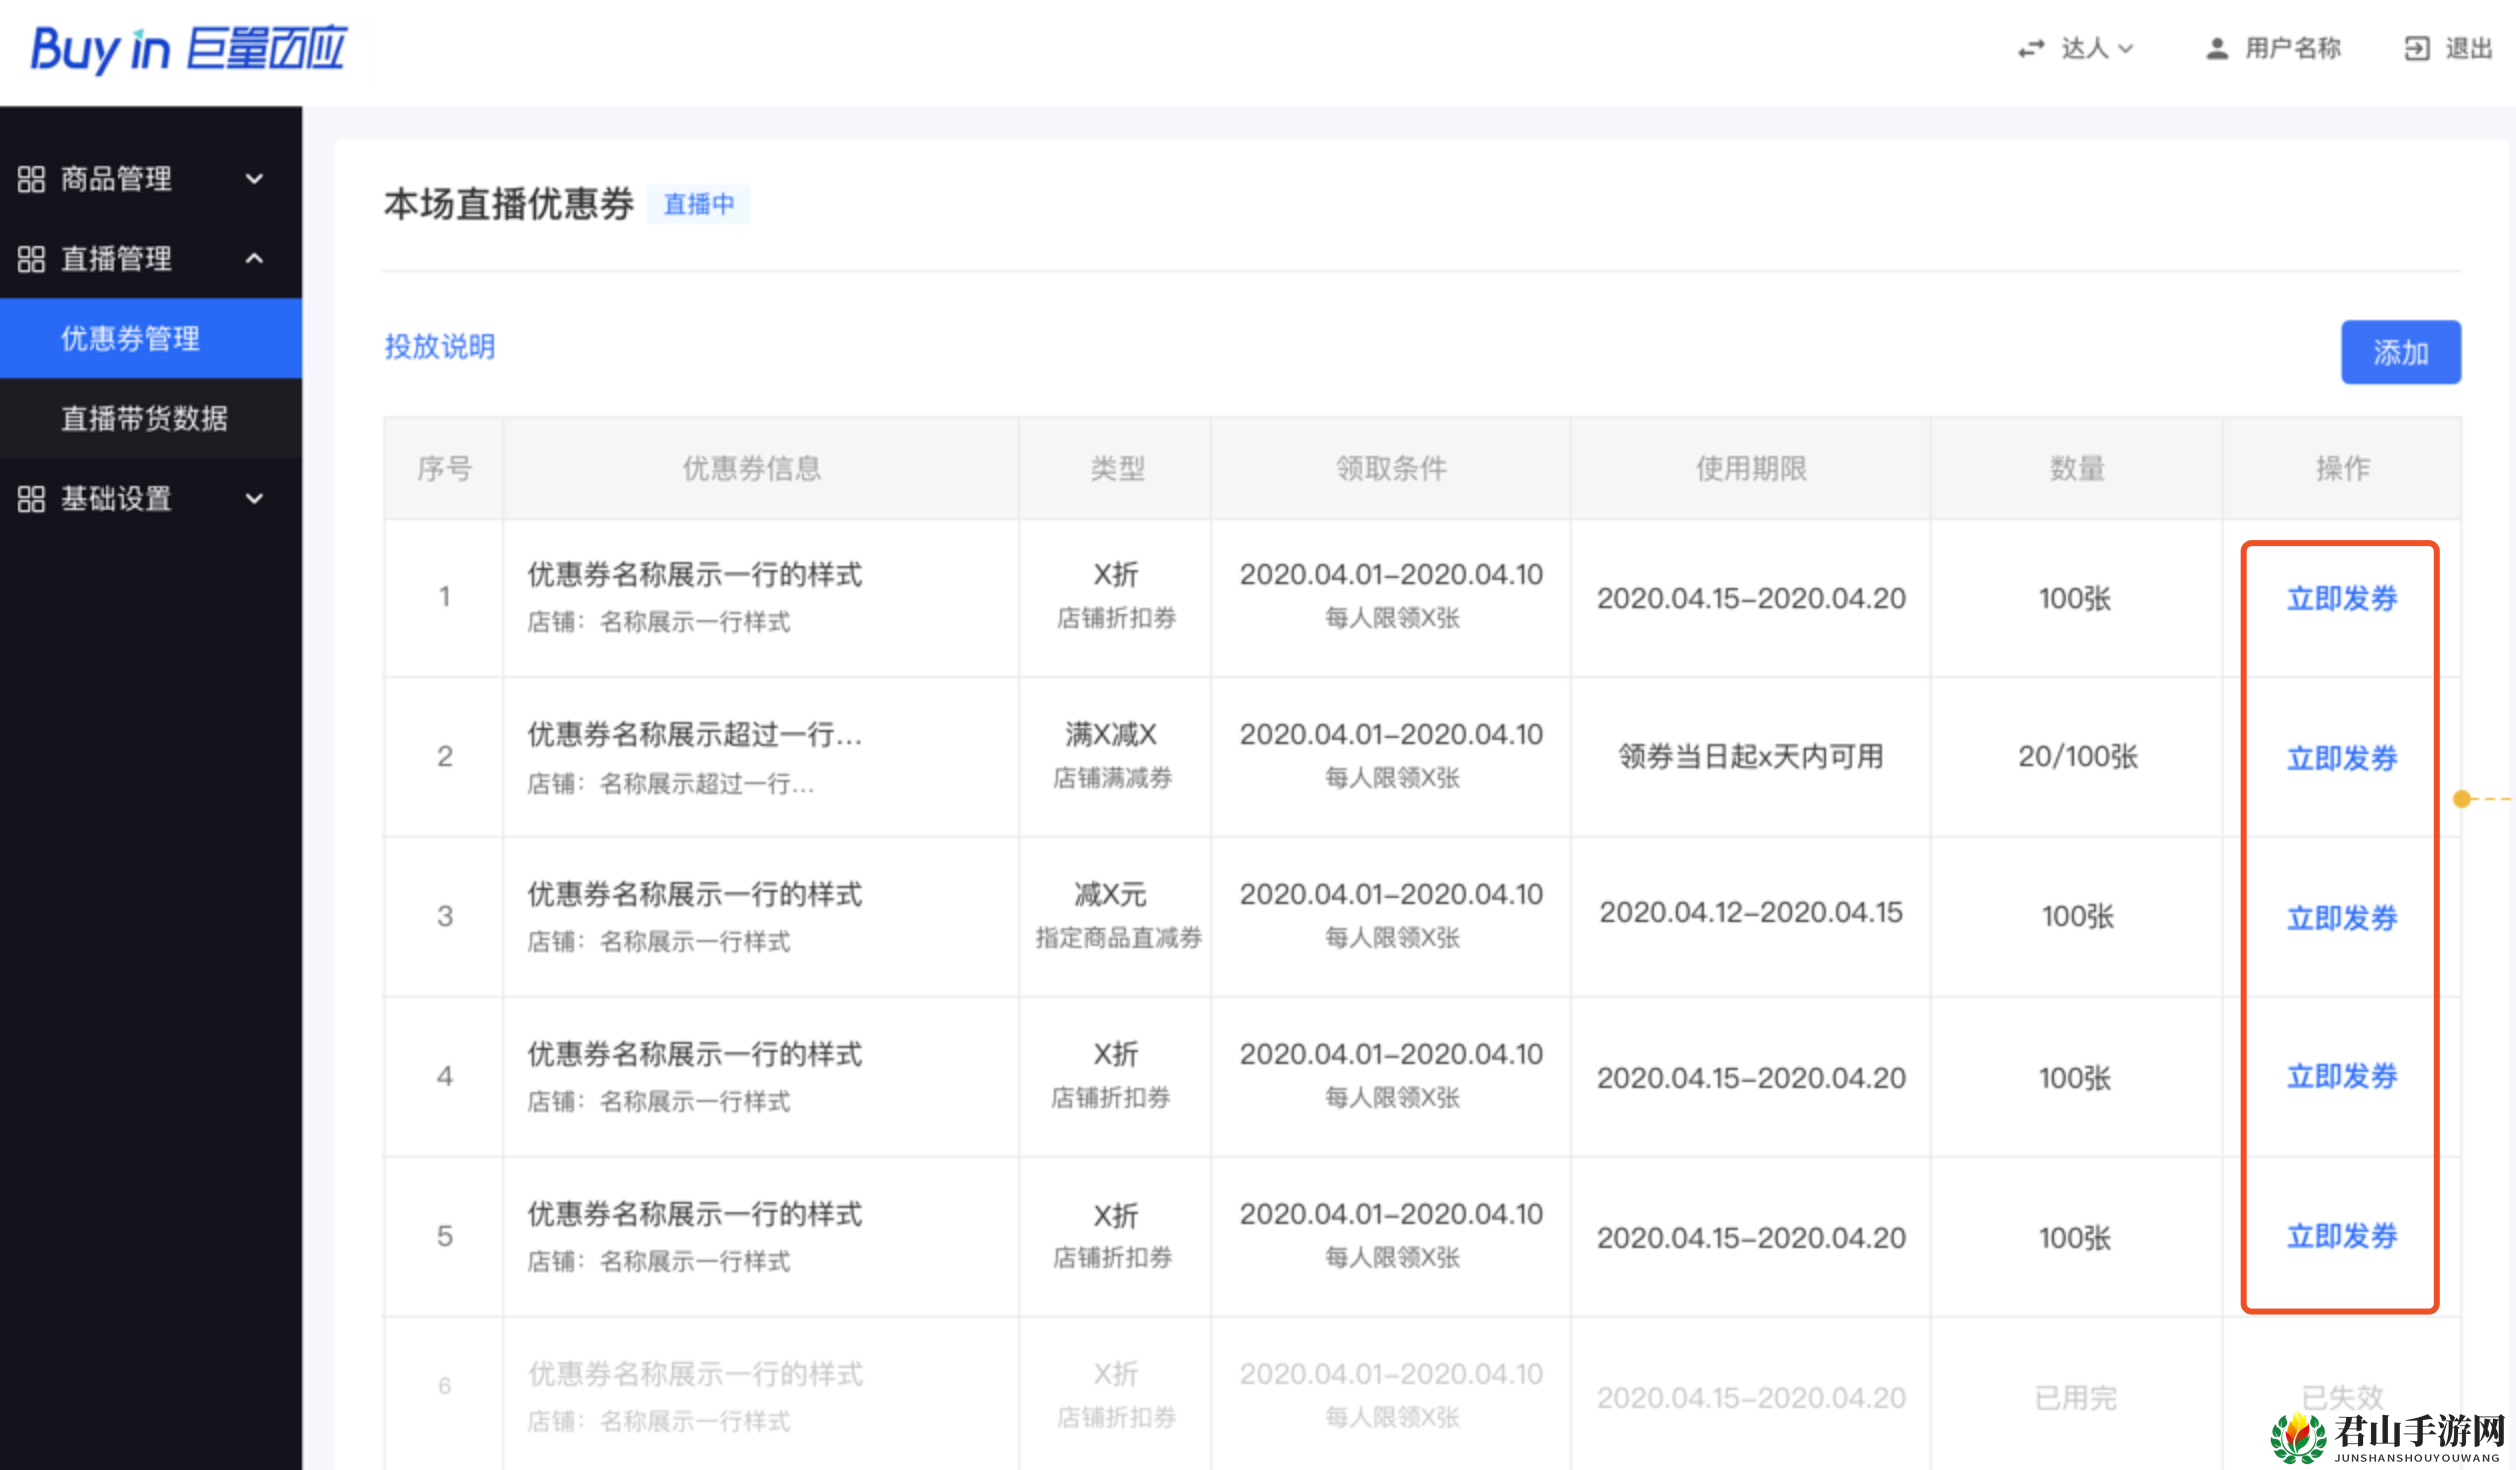Click 立即发券 for coupon row 2

pyautogui.click(x=2342, y=758)
